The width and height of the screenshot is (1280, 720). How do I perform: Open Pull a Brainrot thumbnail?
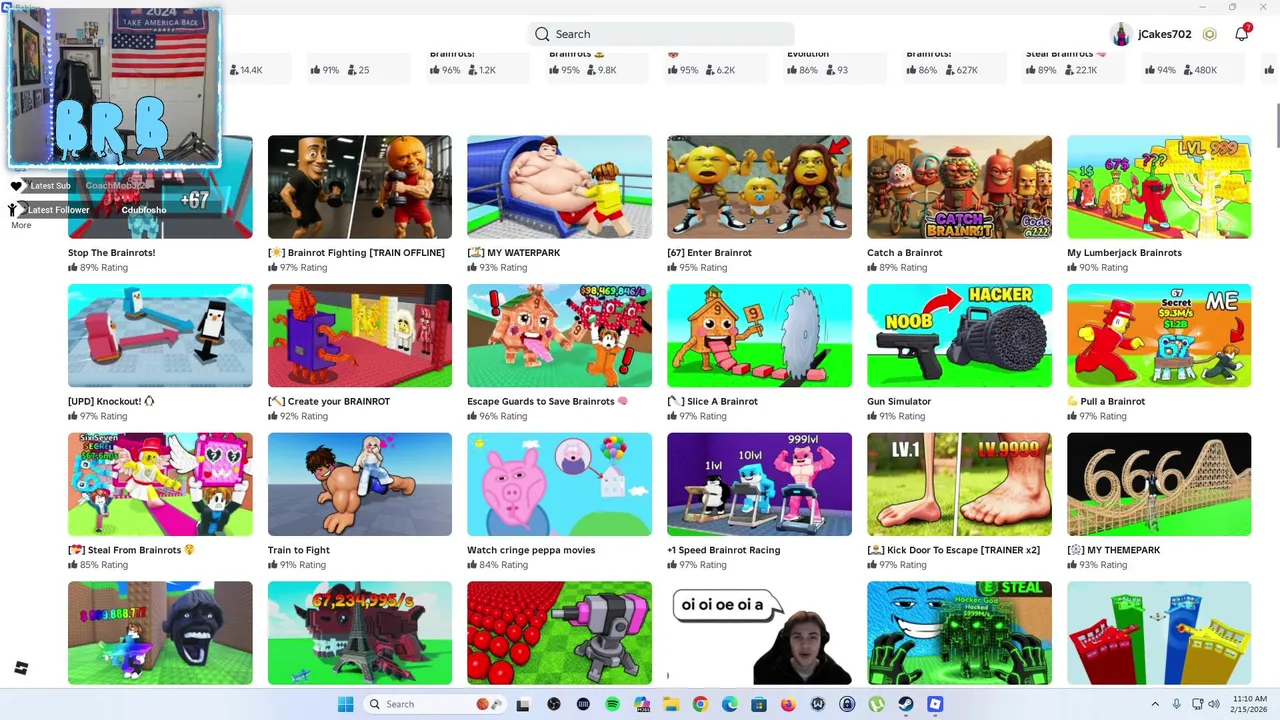click(x=1159, y=336)
